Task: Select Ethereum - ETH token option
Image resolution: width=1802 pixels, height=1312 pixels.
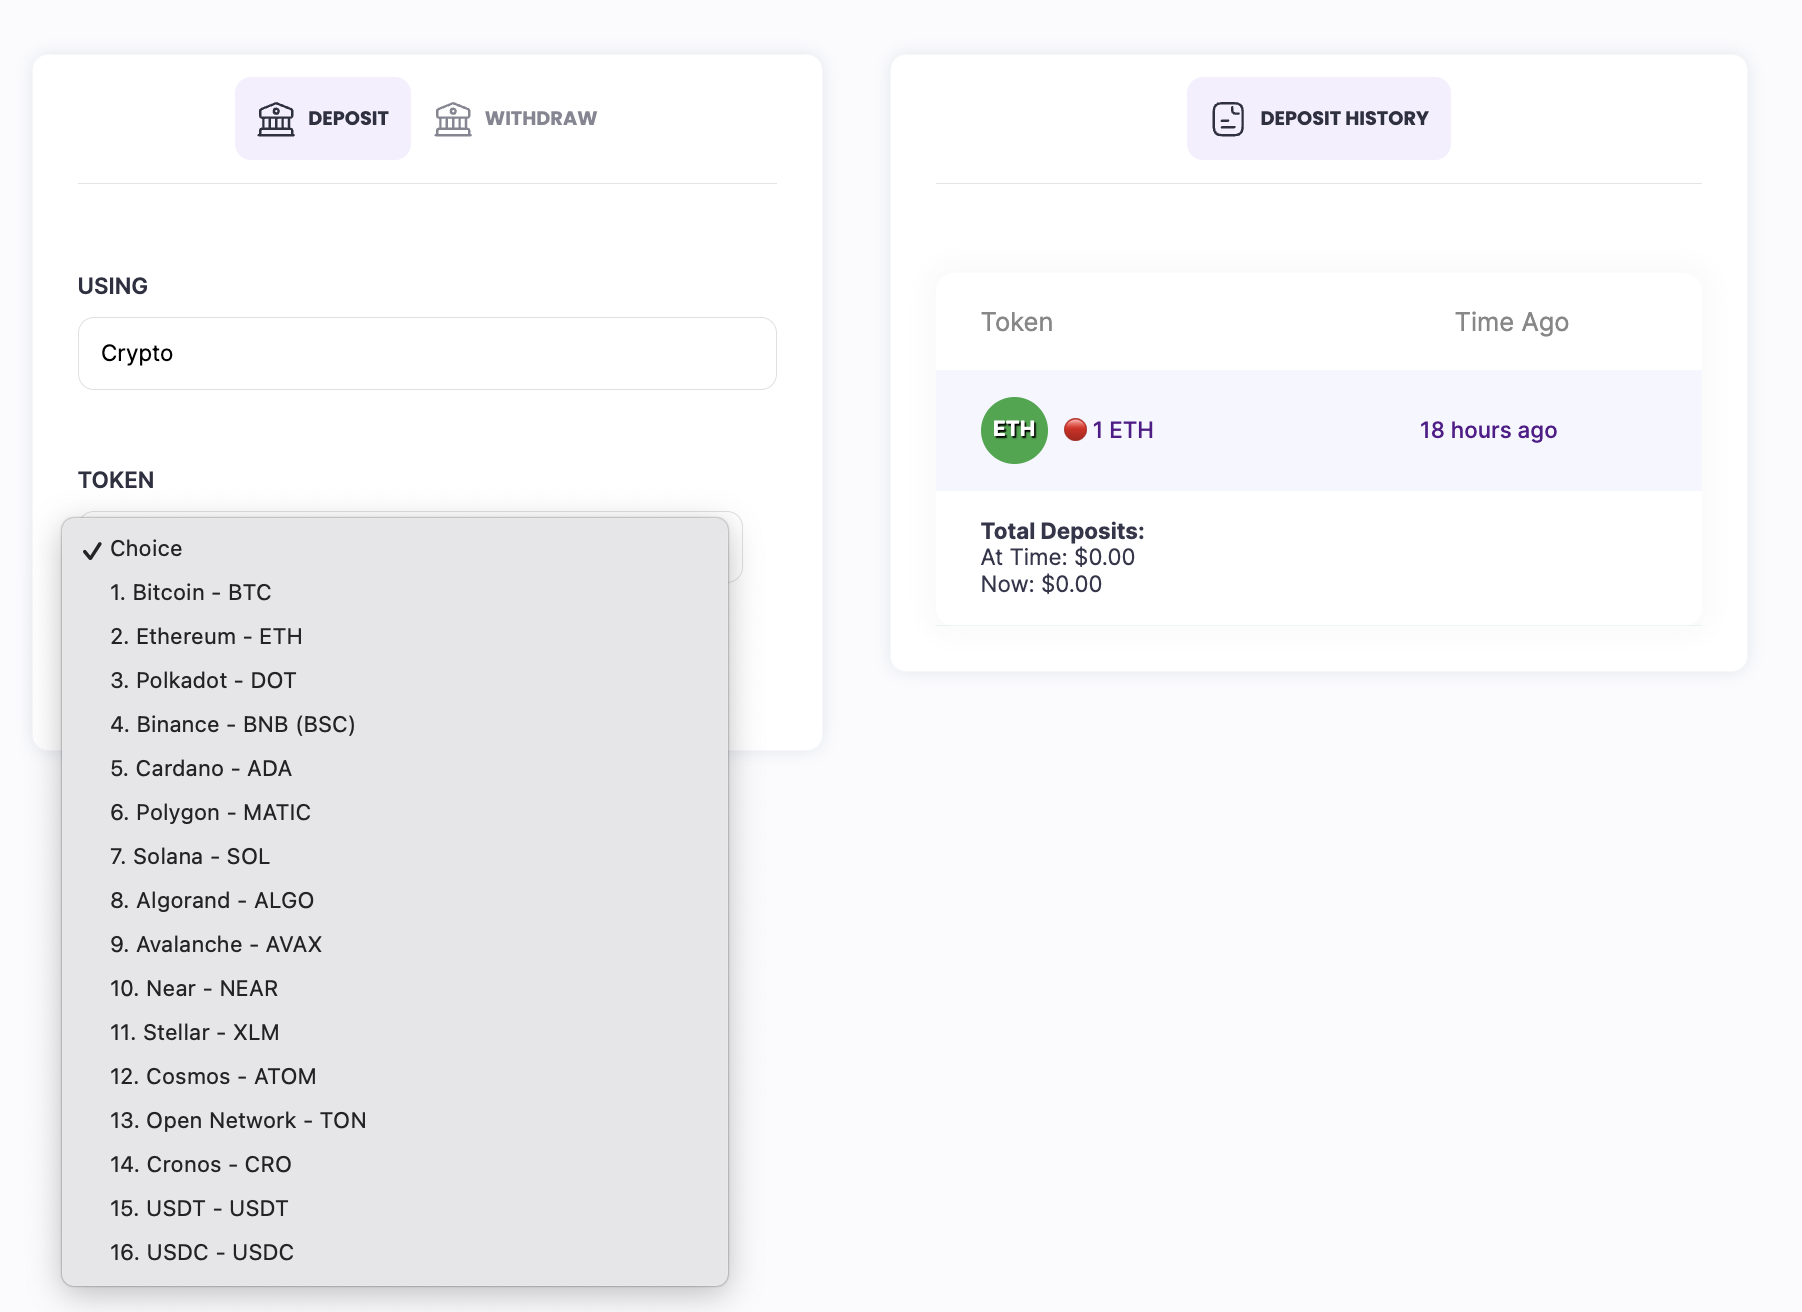Action: coord(206,636)
